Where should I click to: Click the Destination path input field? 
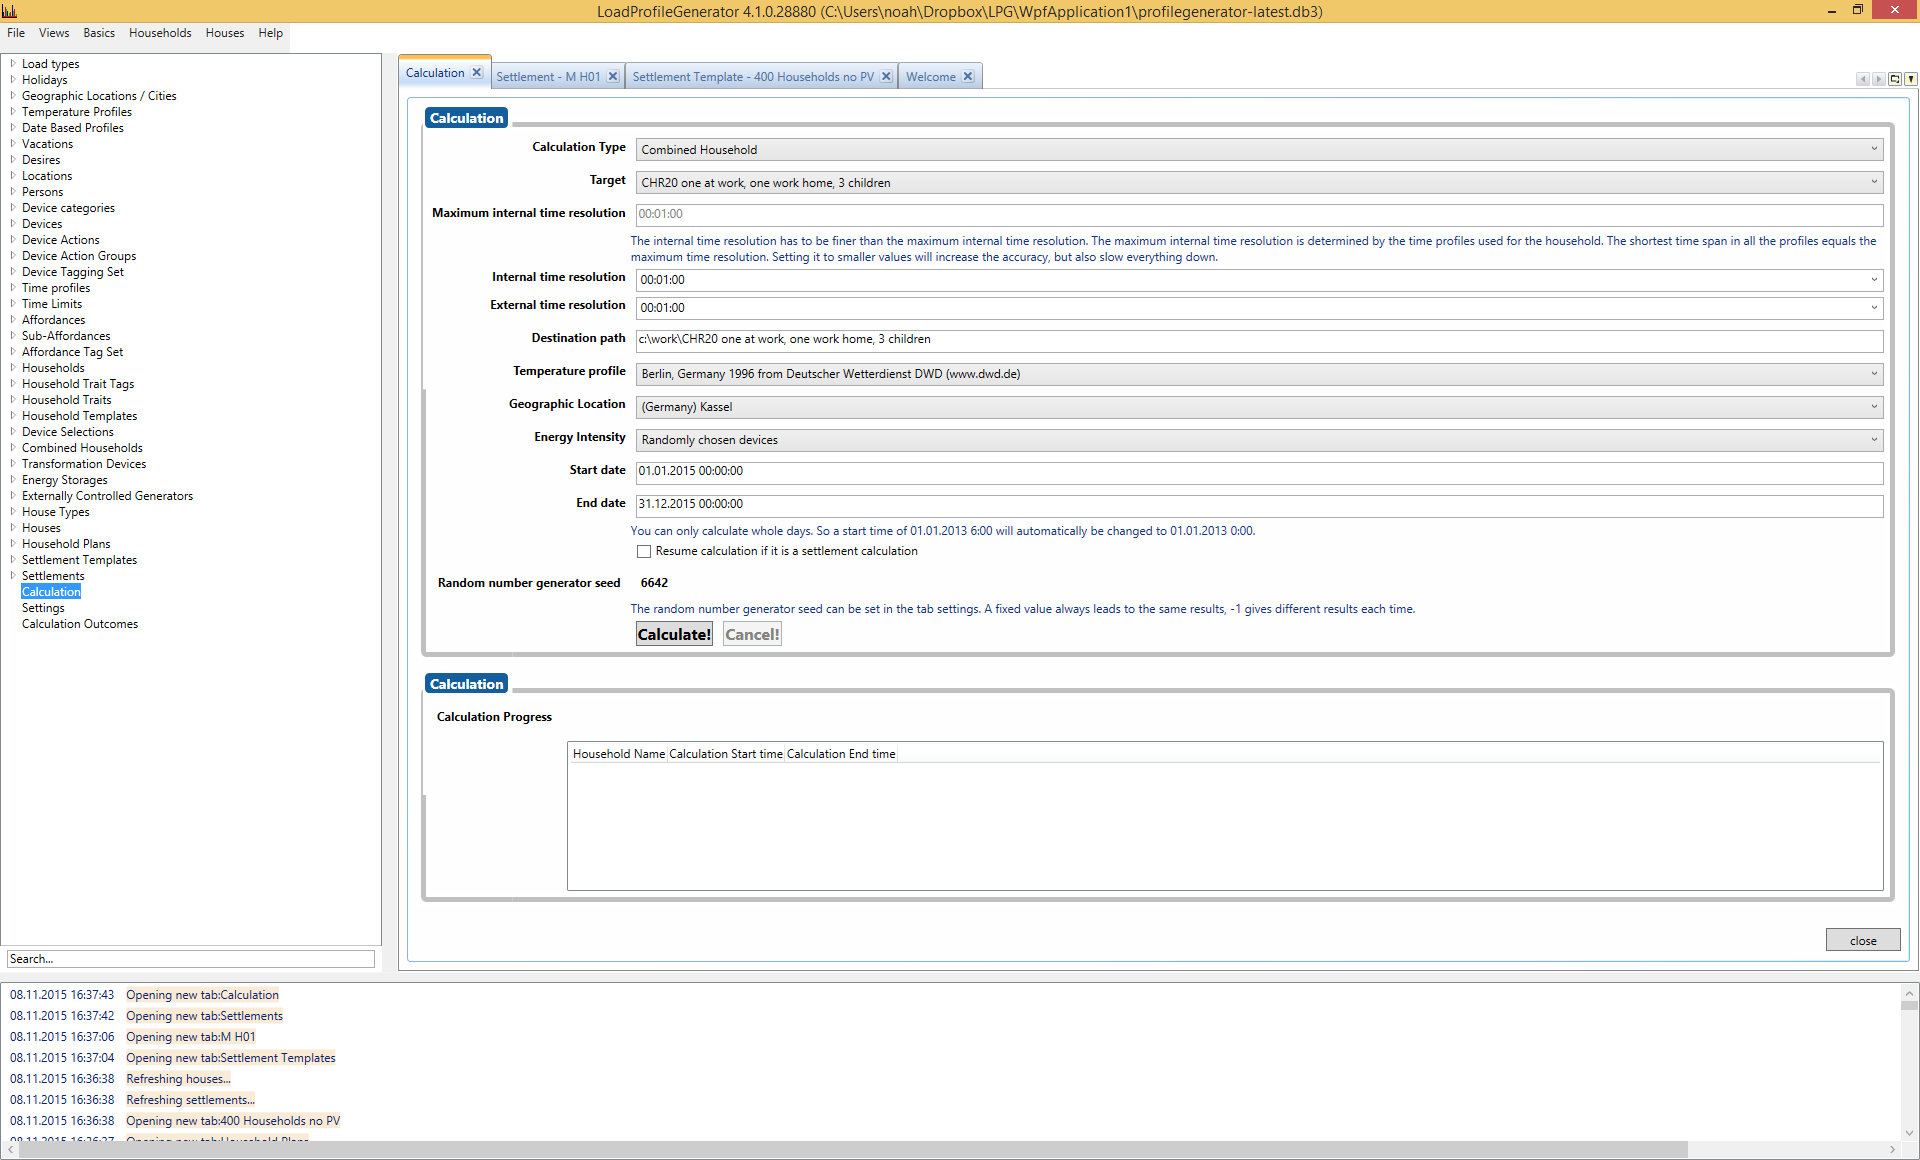[x=1259, y=340]
